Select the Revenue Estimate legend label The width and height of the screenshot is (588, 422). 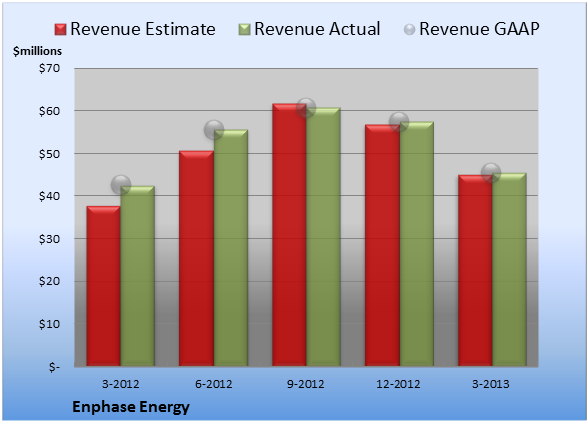click(x=143, y=29)
